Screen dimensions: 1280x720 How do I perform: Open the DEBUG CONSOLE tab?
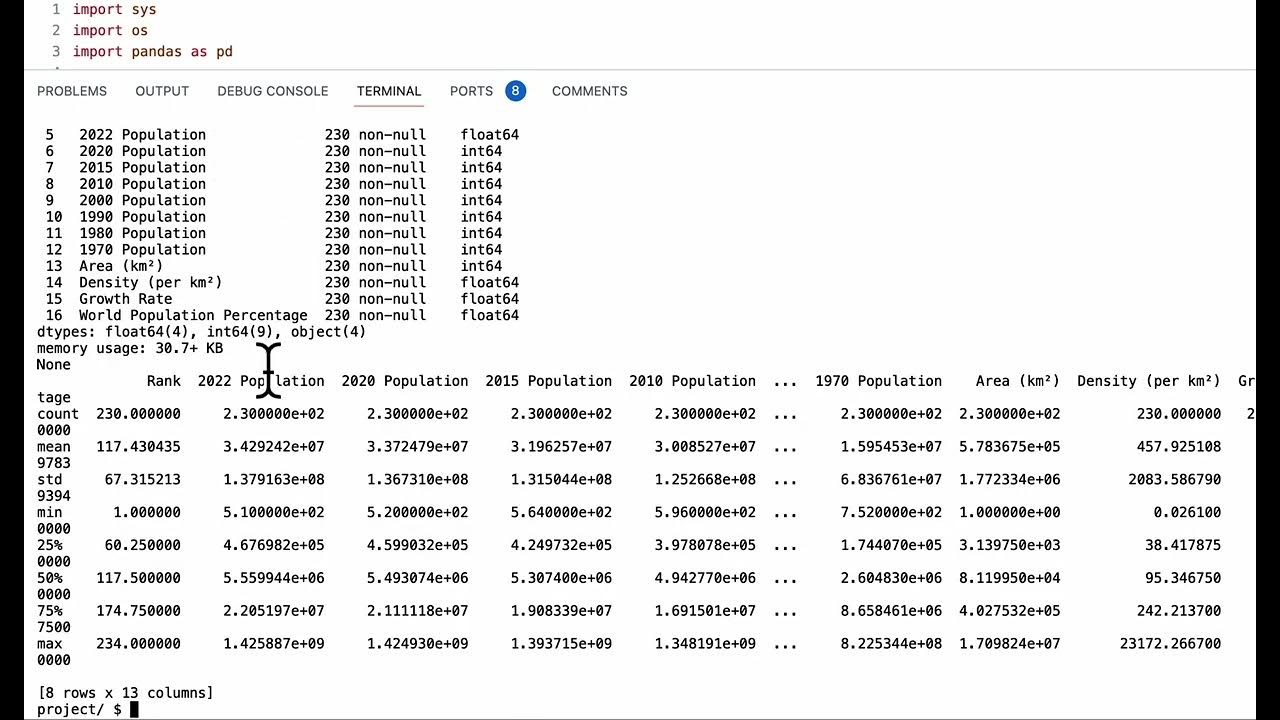coord(272,91)
